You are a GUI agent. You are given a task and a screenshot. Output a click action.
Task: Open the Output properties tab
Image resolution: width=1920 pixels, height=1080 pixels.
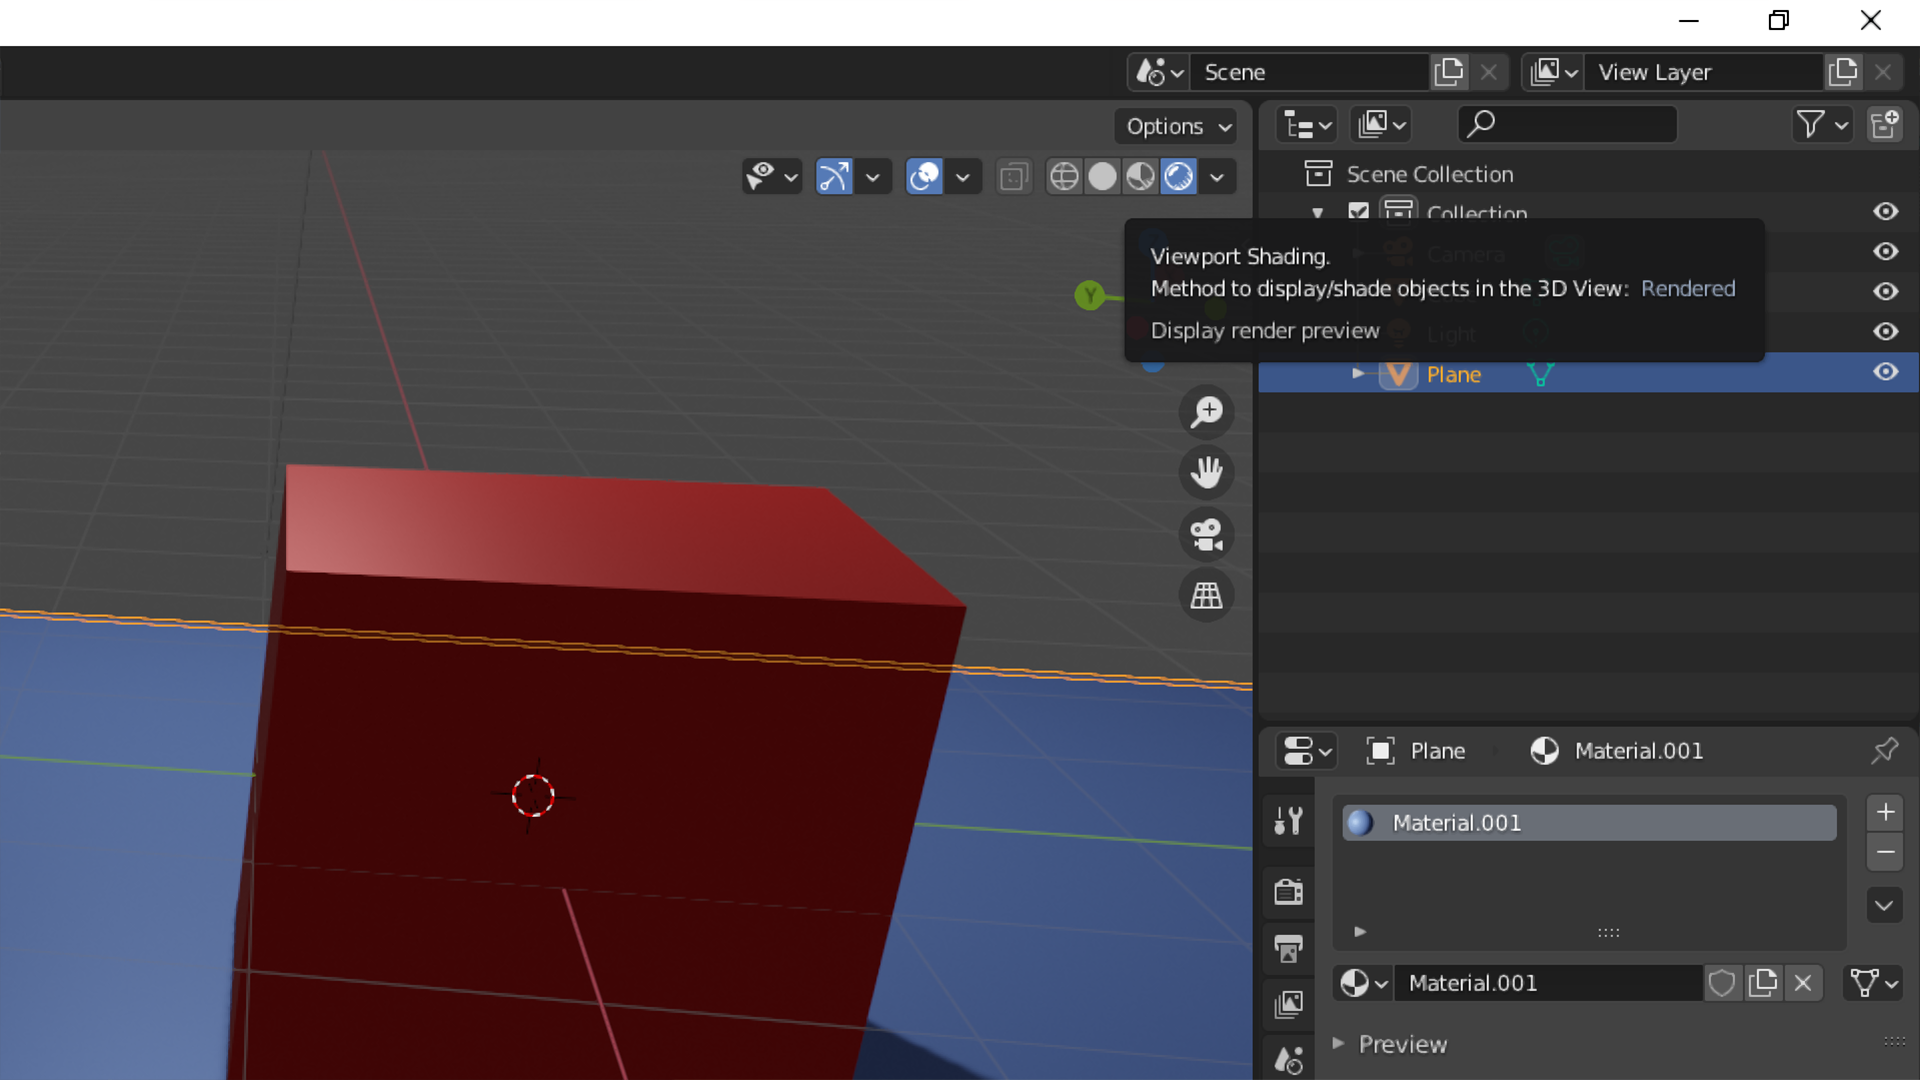point(1289,948)
